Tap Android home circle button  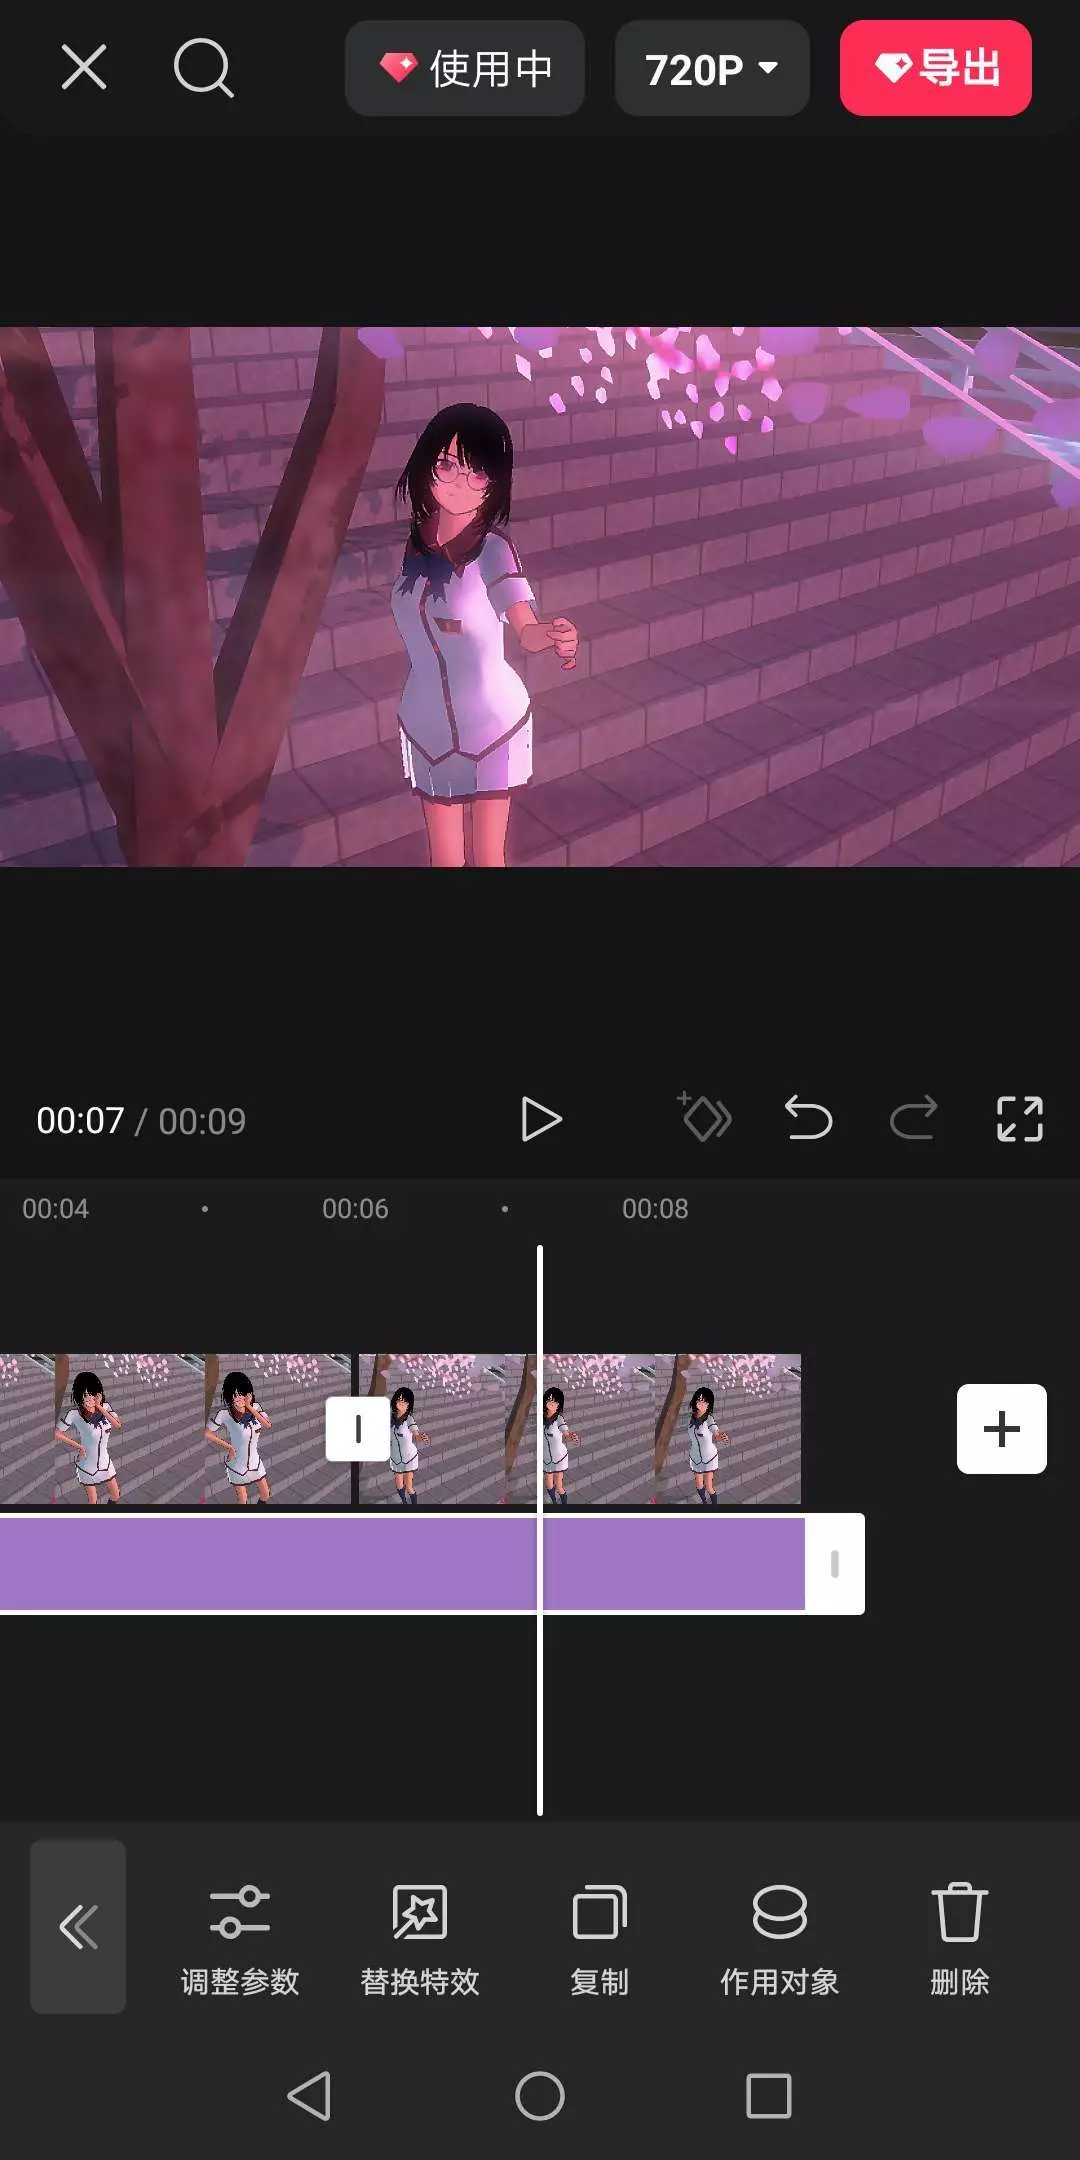click(x=540, y=2095)
